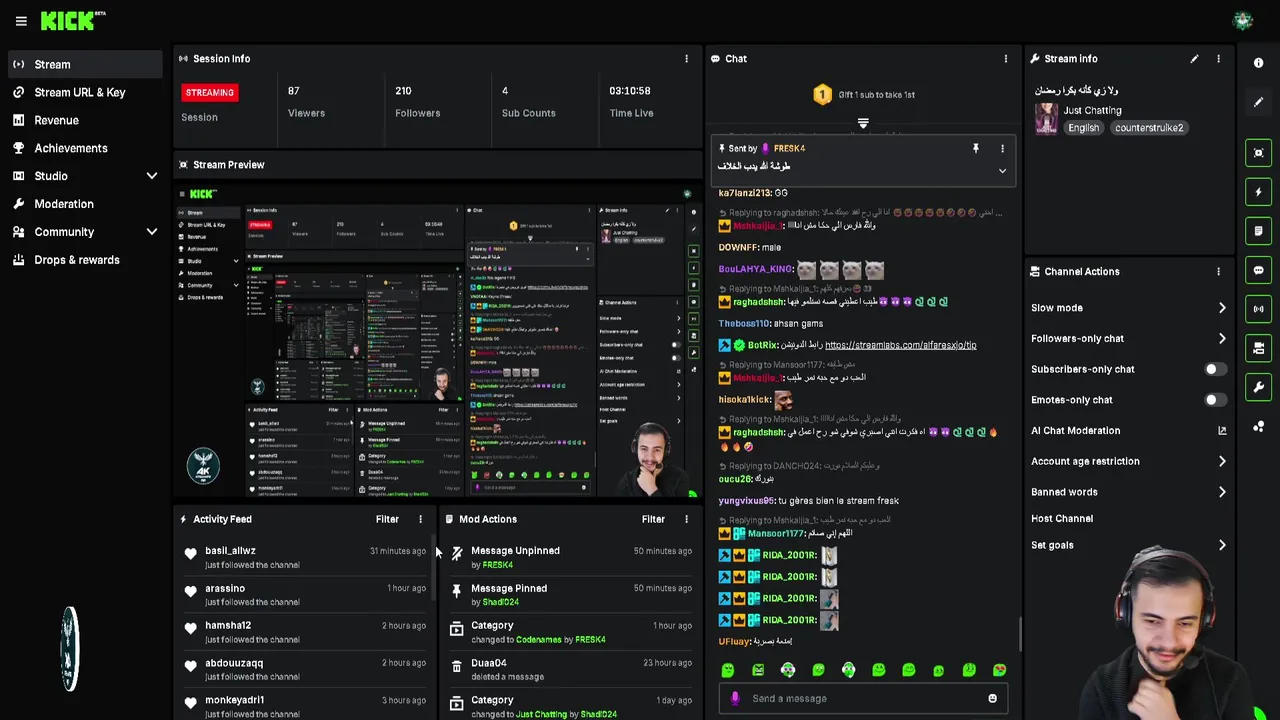Open AI Chat Moderation external link icon

tap(1222, 431)
